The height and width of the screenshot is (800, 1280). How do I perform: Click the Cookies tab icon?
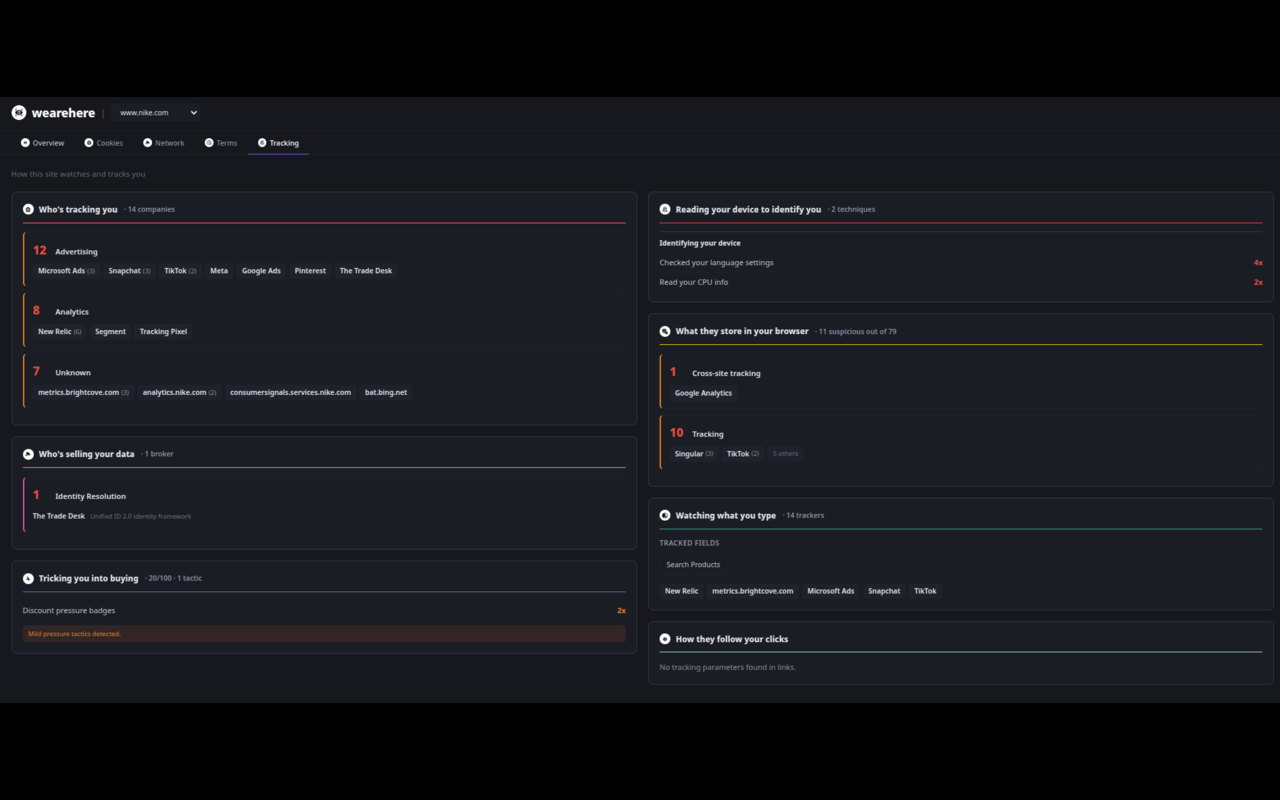click(x=88, y=143)
